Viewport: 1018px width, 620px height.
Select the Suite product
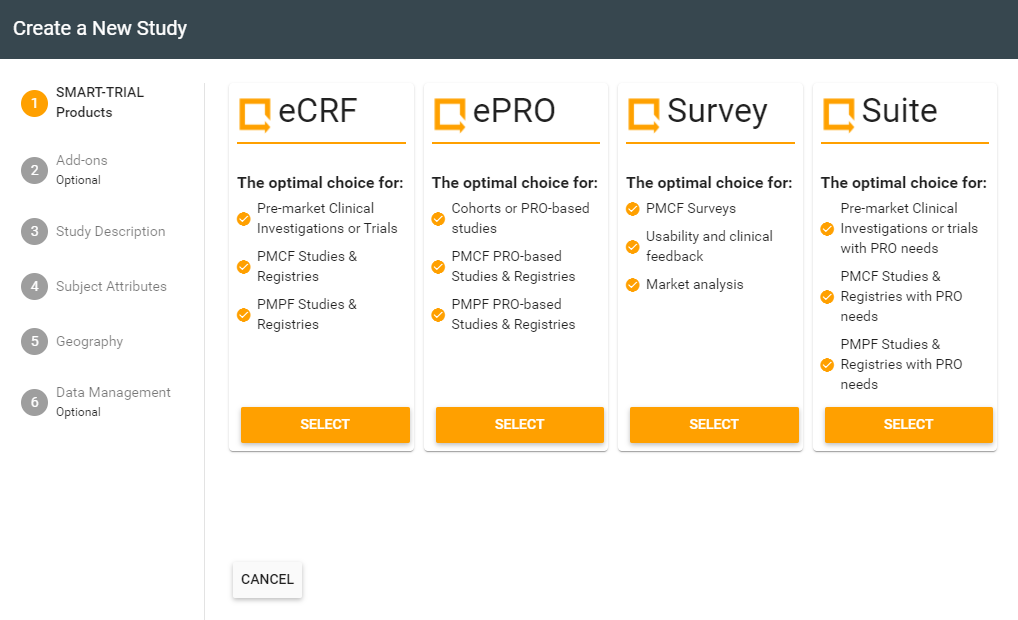click(x=908, y=425)
